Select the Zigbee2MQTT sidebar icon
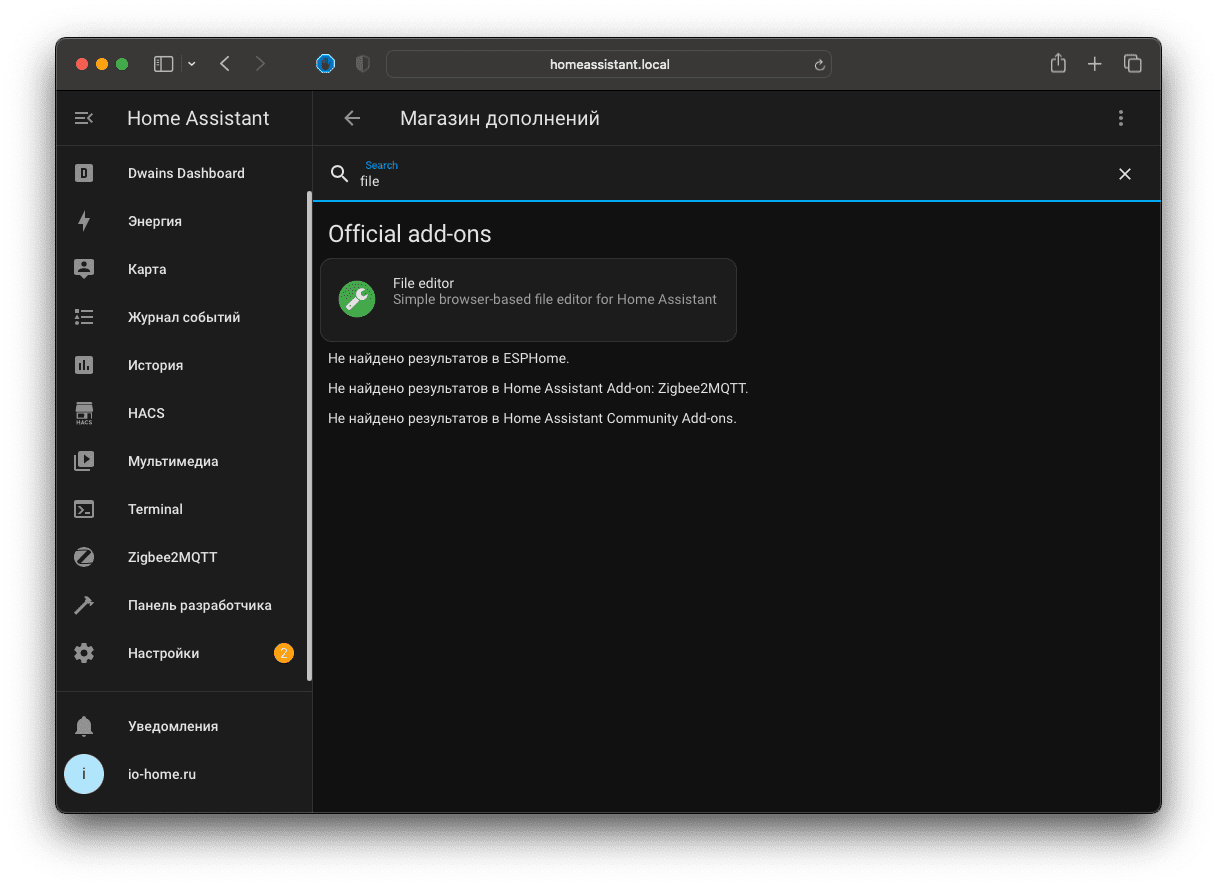 pyautogui.click(x=84, y=557)
